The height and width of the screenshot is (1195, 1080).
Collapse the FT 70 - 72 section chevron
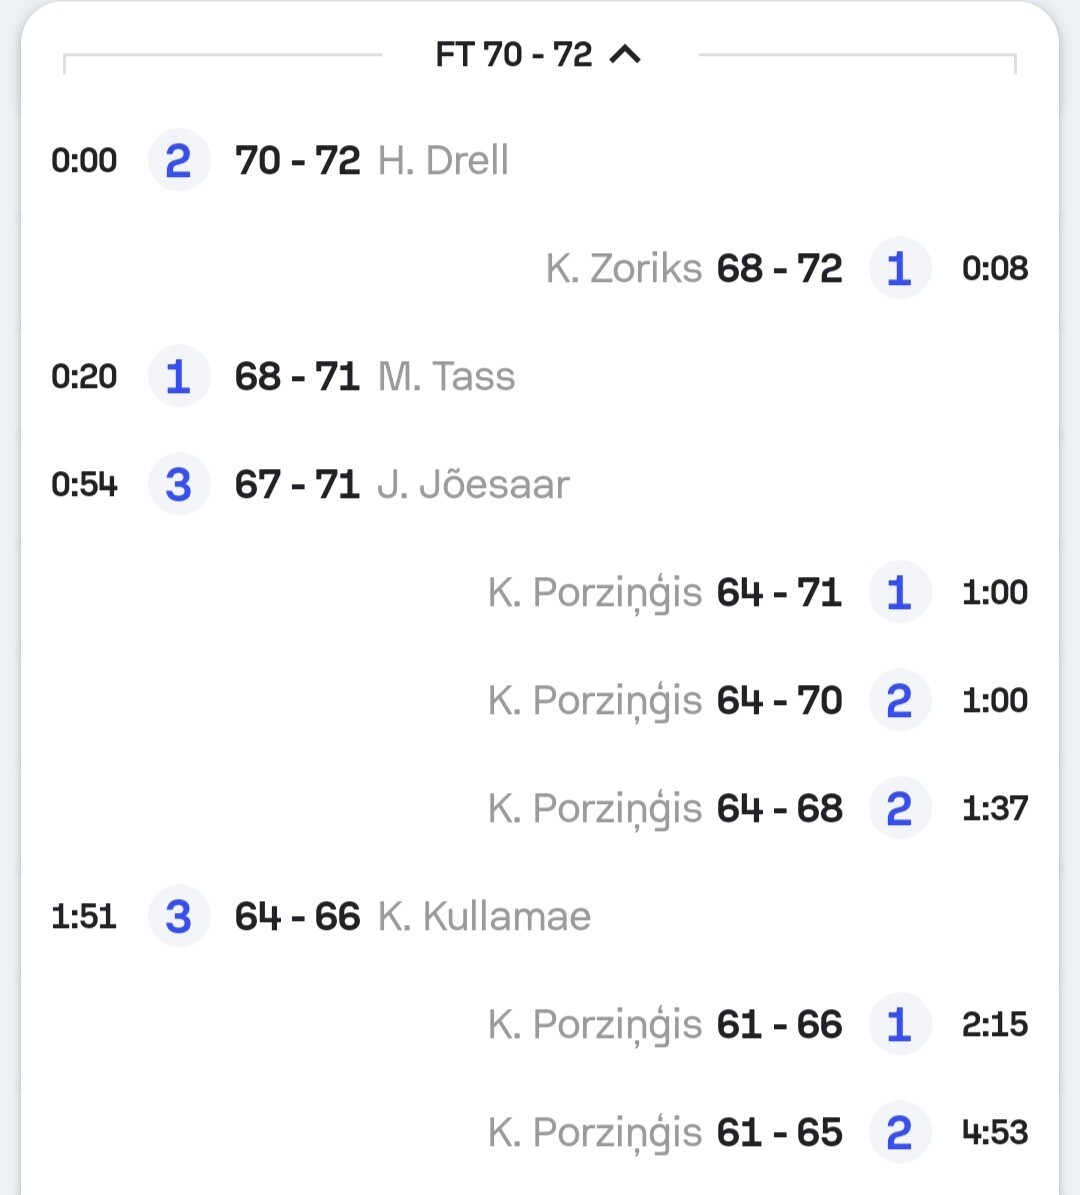[x=625, y=55]
